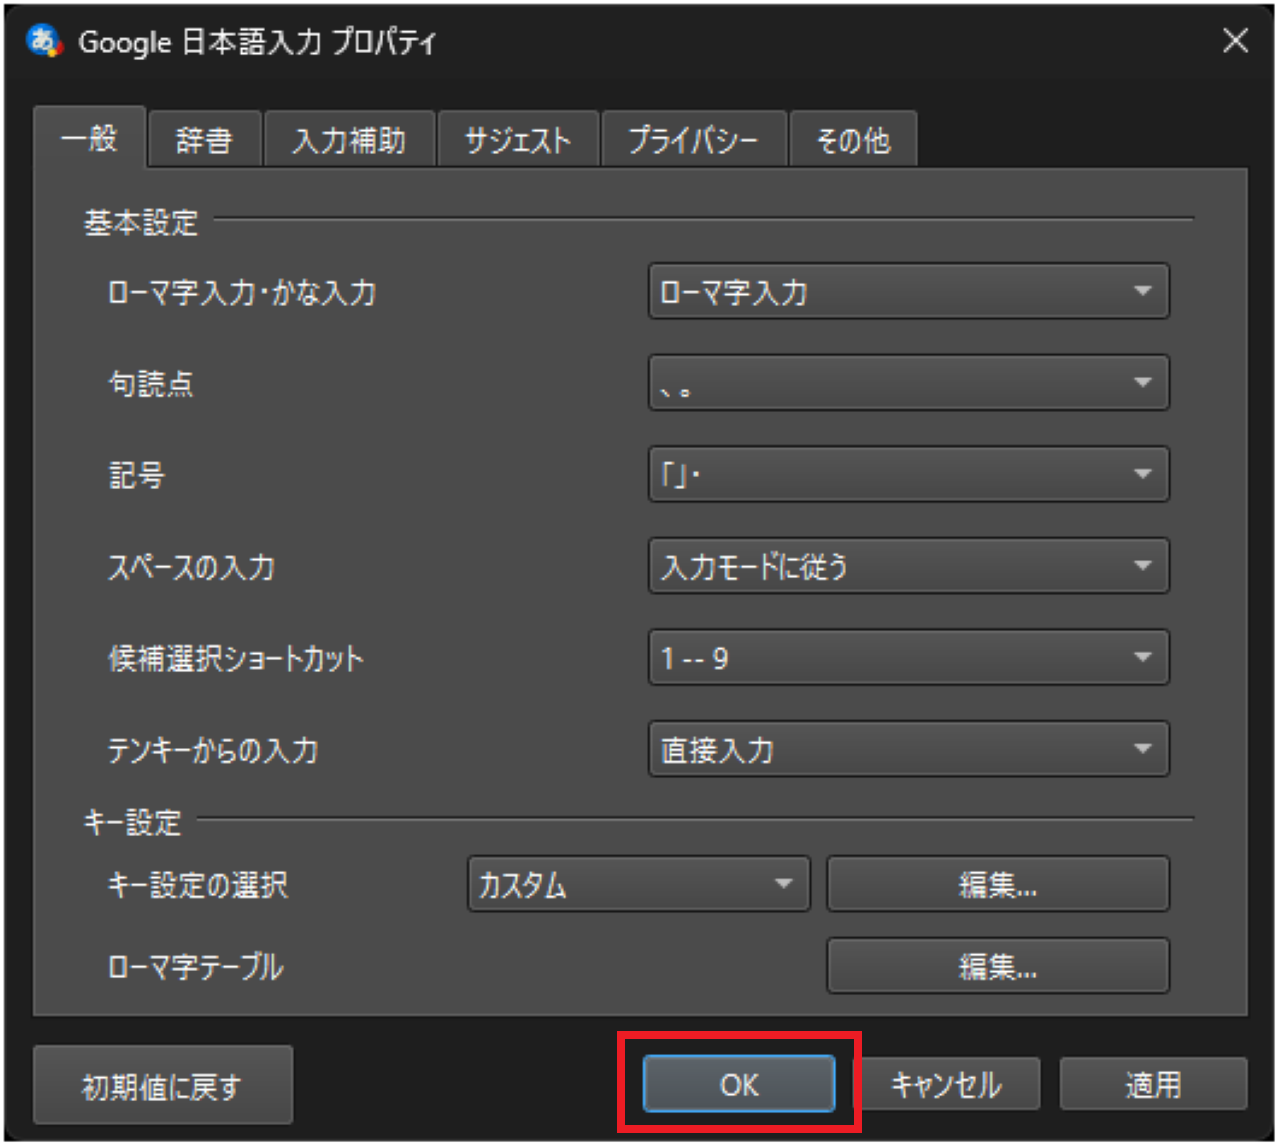Expand the 候補選択ショートカット dropdown
The height and width of the screenshot is (1147, 1280).
point(908,657)
